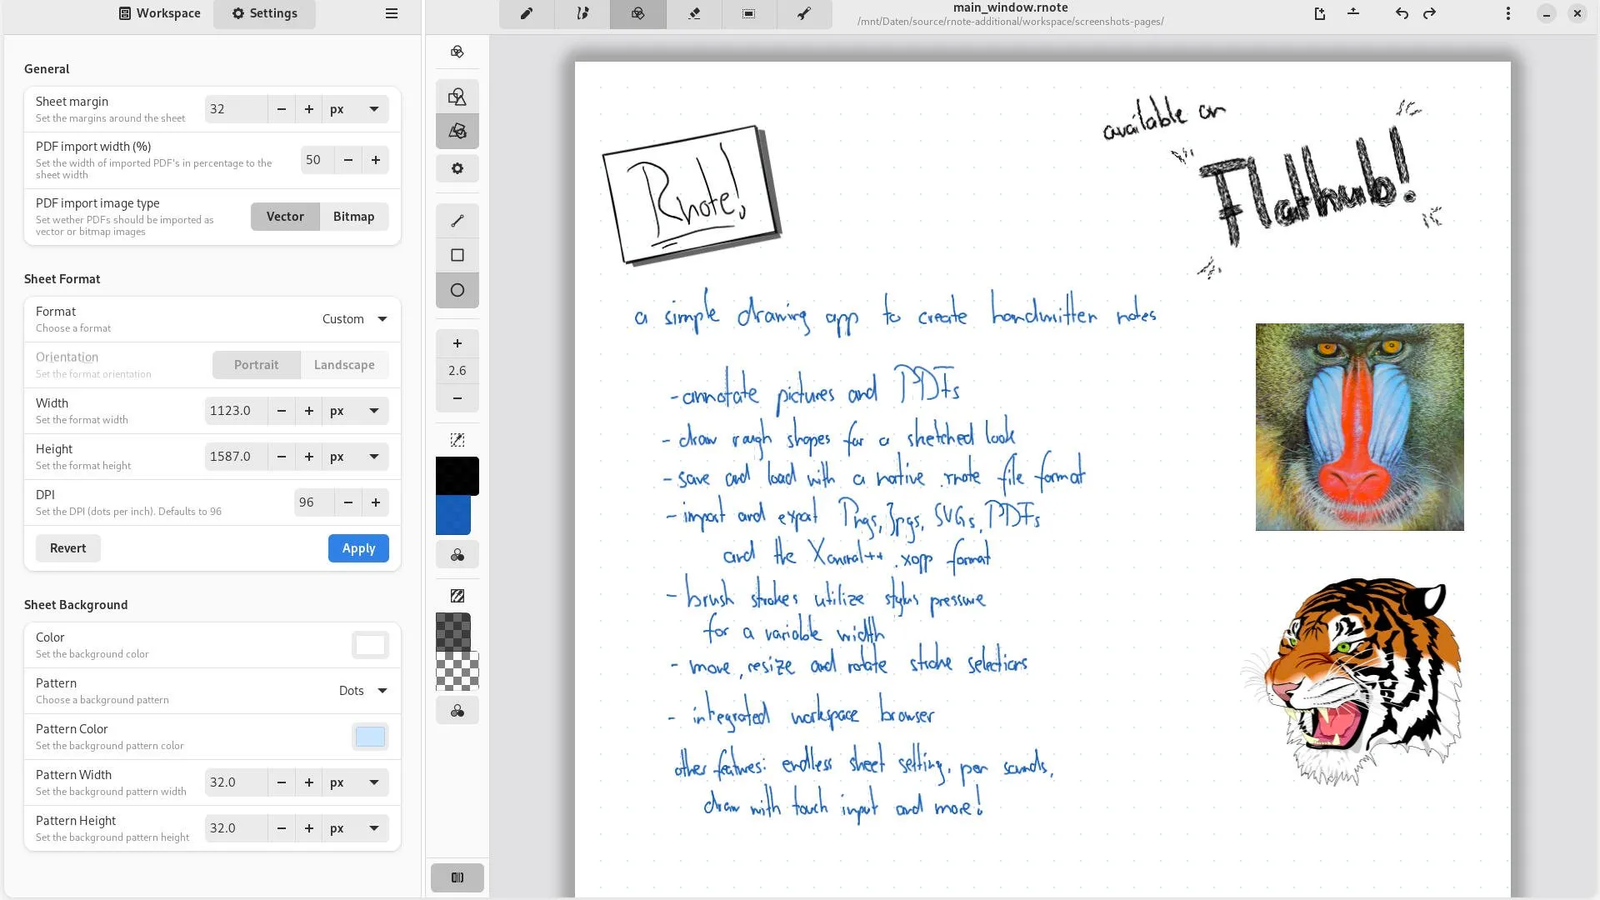Set PDF import type to Vector
Image resolution: width=1600 pixels, height=900 pixels.
285,217
